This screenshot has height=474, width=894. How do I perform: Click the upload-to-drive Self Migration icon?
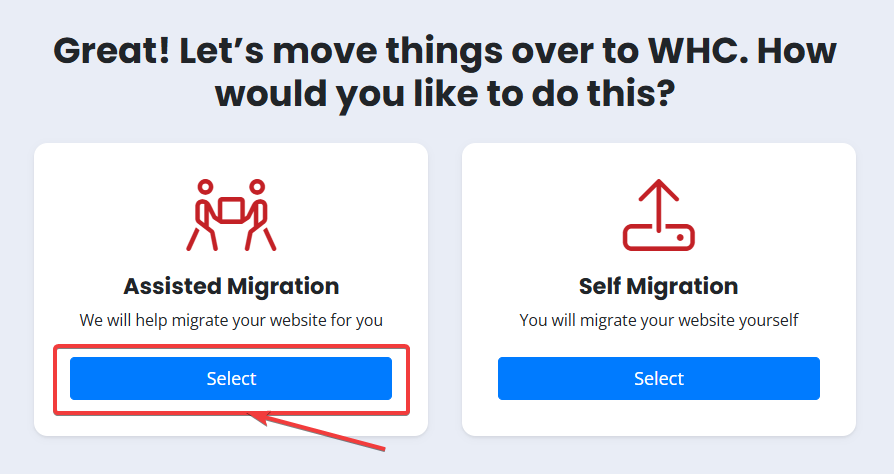click(x=659, y=215)
